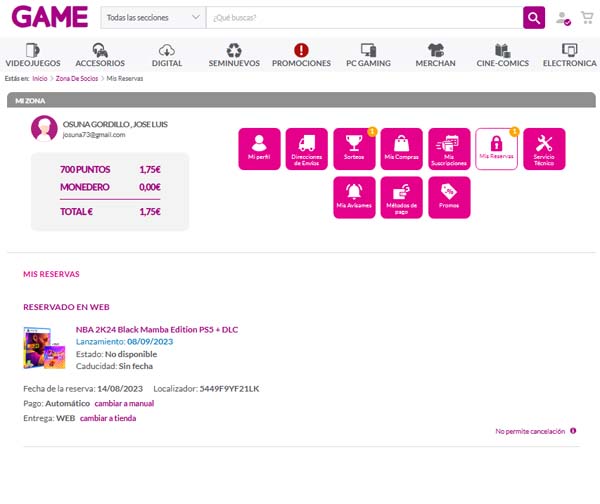Click Estado: No disponible text

click(x=116, y=354)
